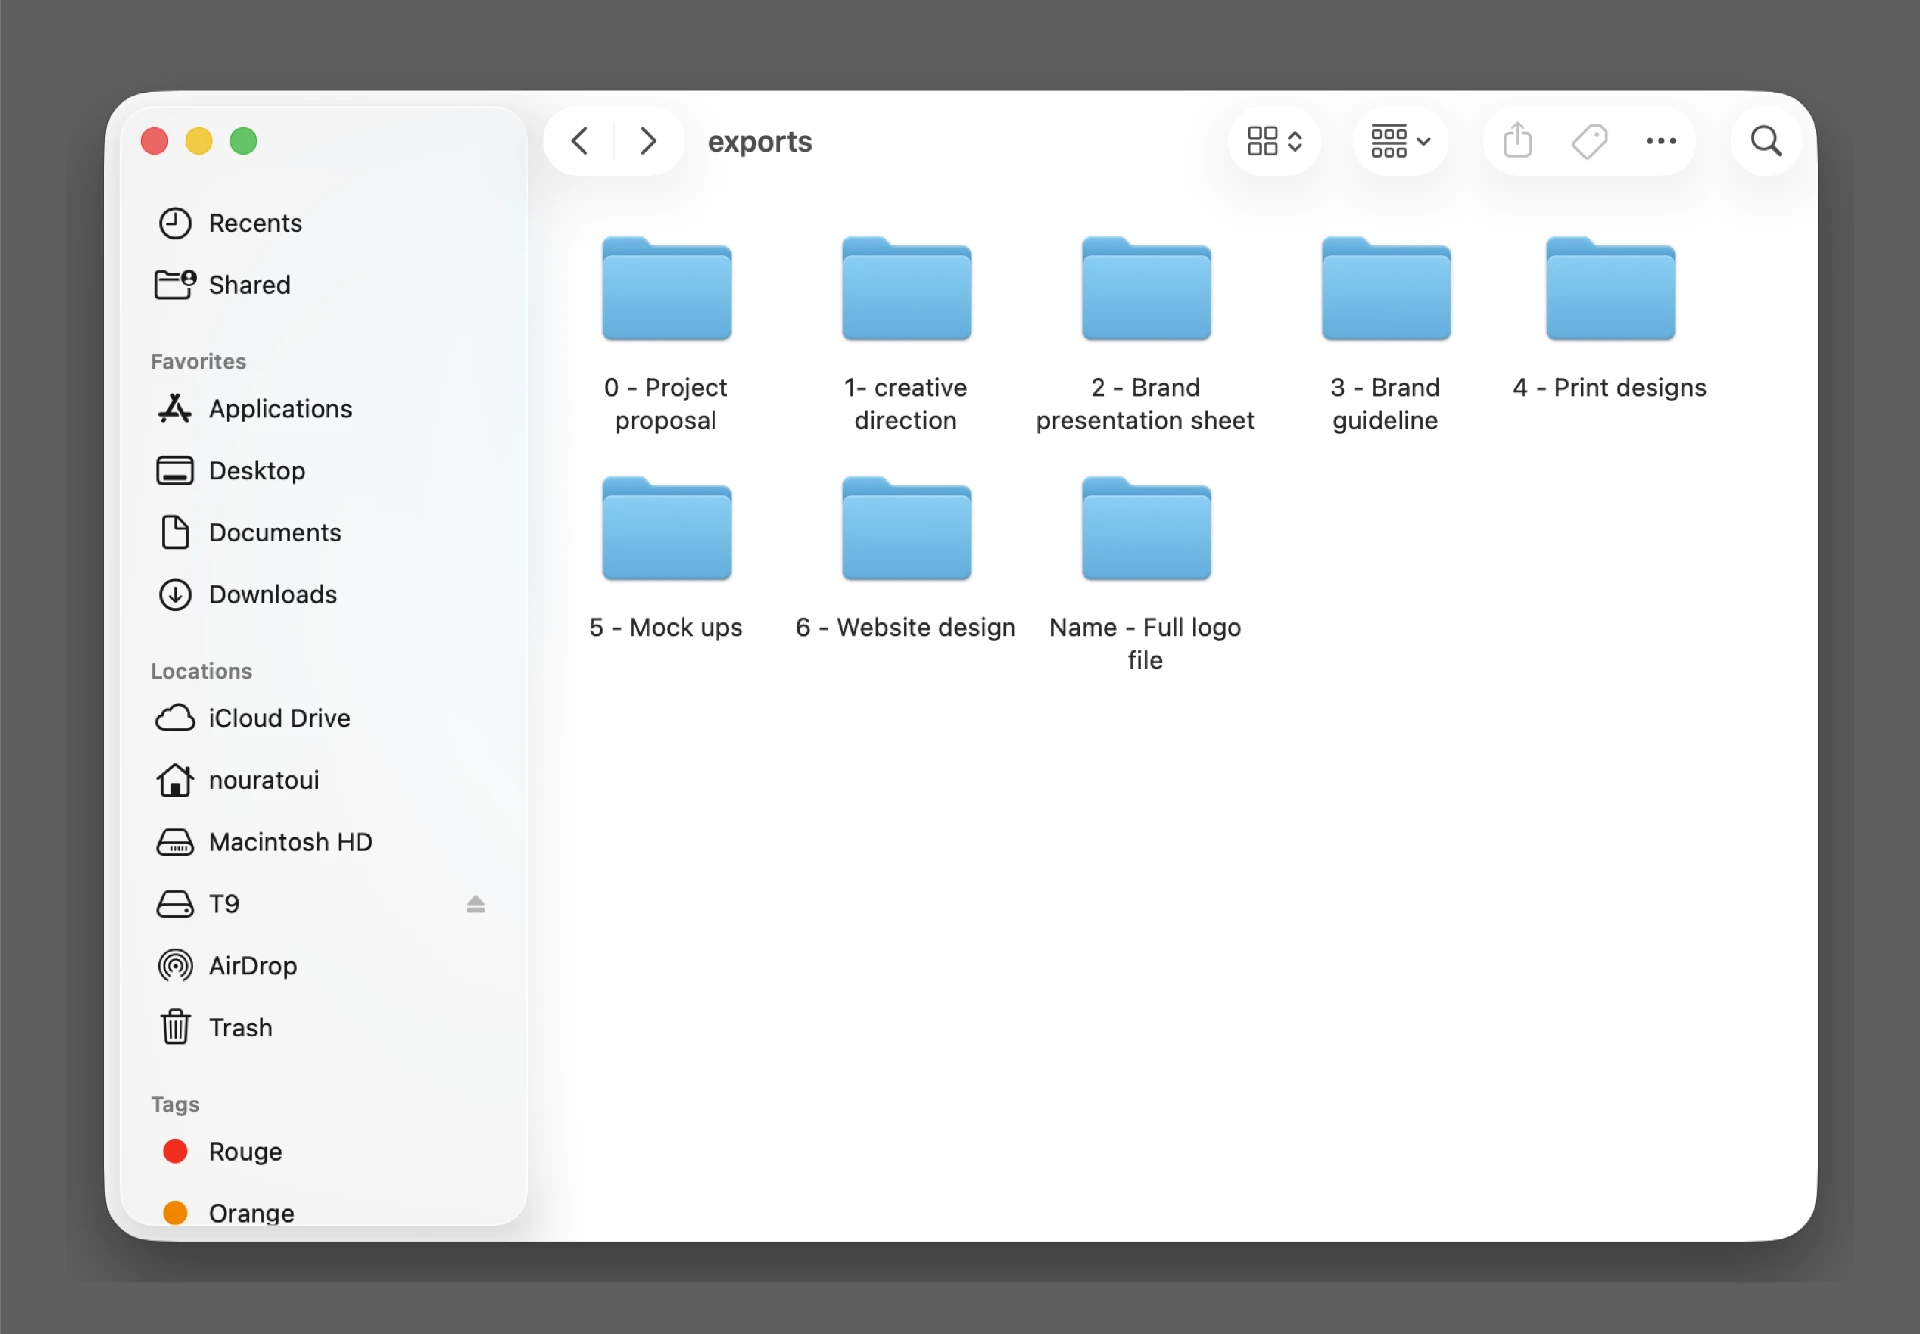The width and height of the screenshot is (1920, 1334).
Task: Select the '6 - Website design' folder icon
Action: point(906,529)
